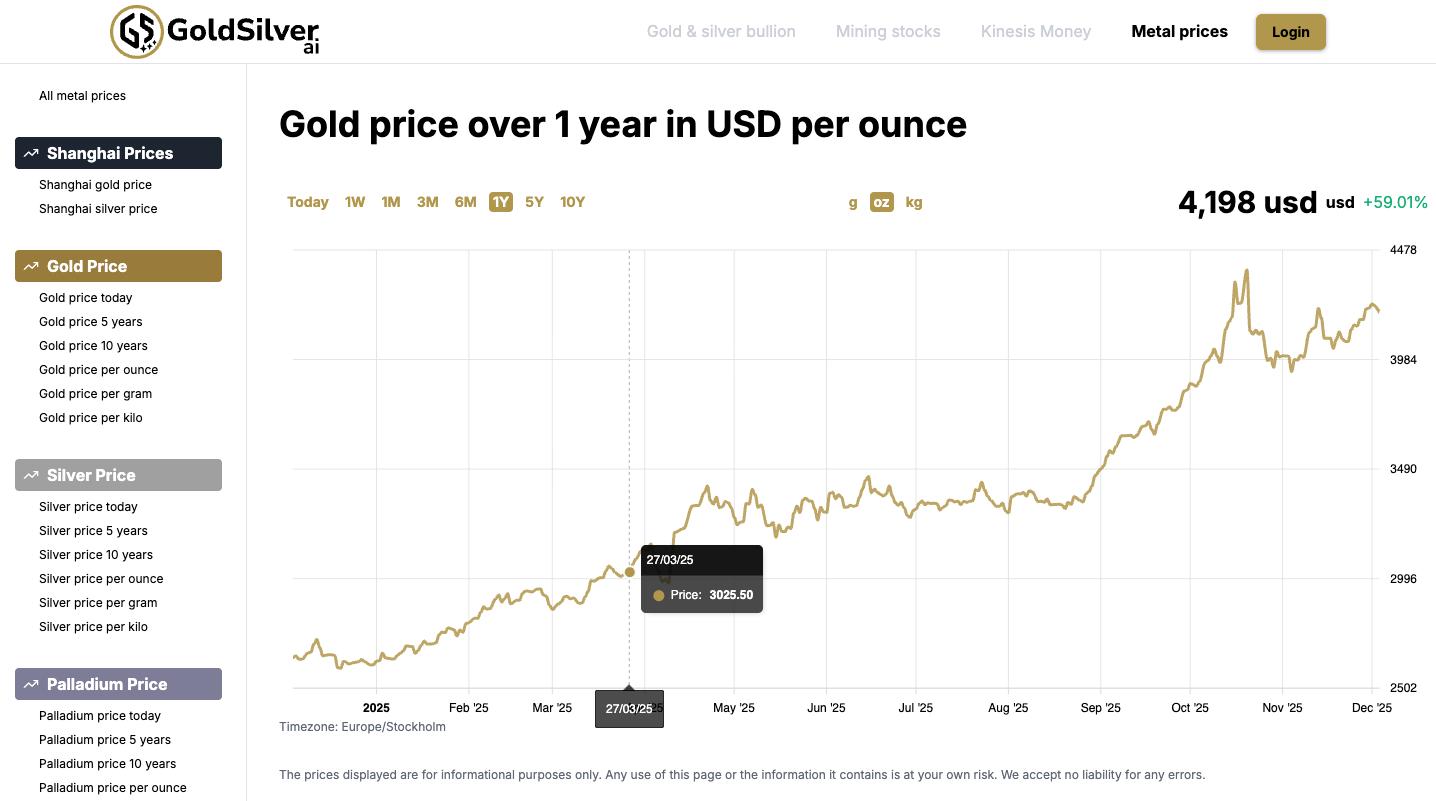This screenshot has height=801, width=1436.
Task: Switch unit to grams
Action: (x=853, y=202)
